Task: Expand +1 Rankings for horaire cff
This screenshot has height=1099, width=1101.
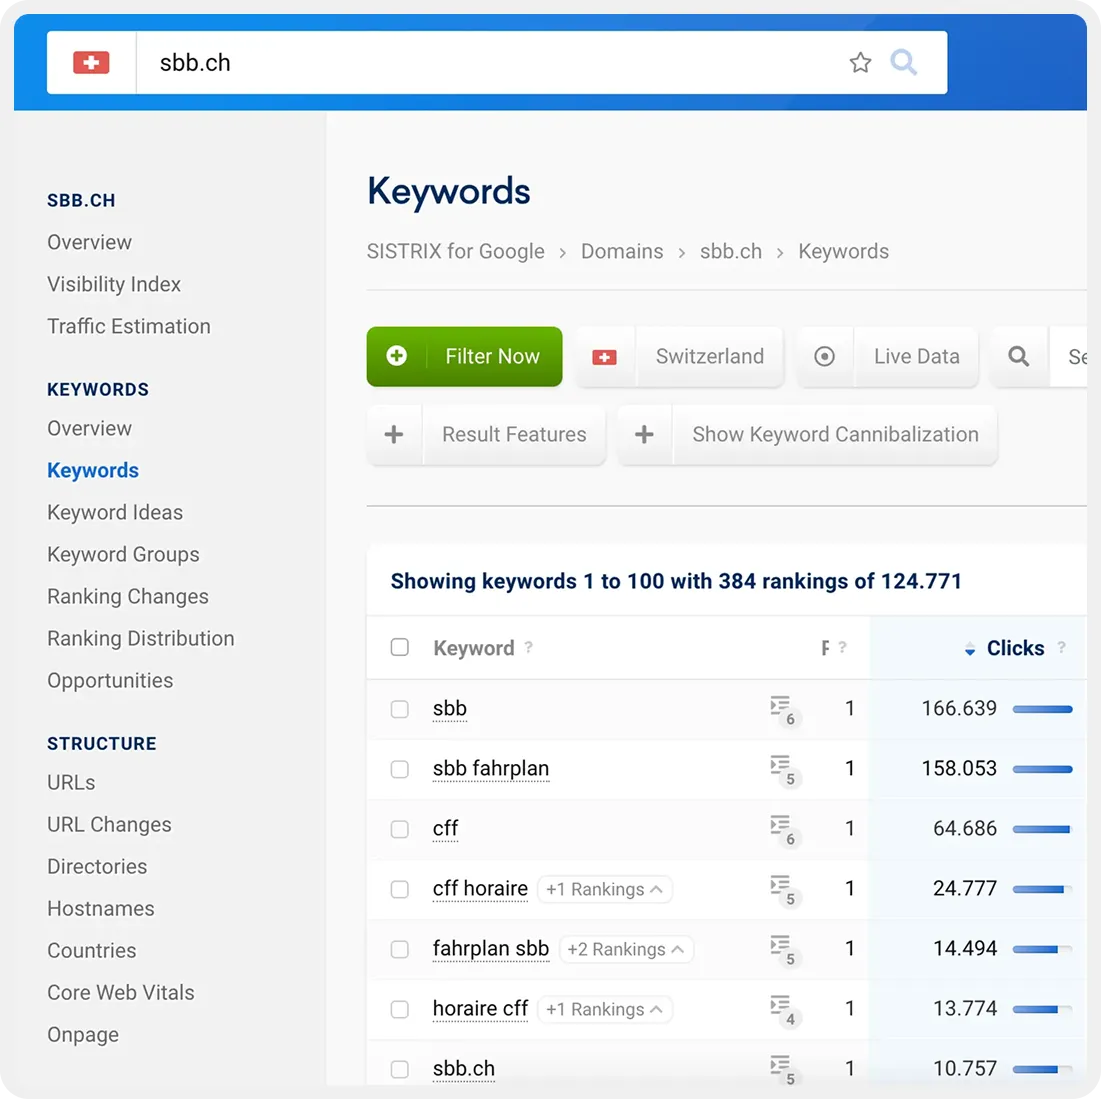Action: (605, 1010)
